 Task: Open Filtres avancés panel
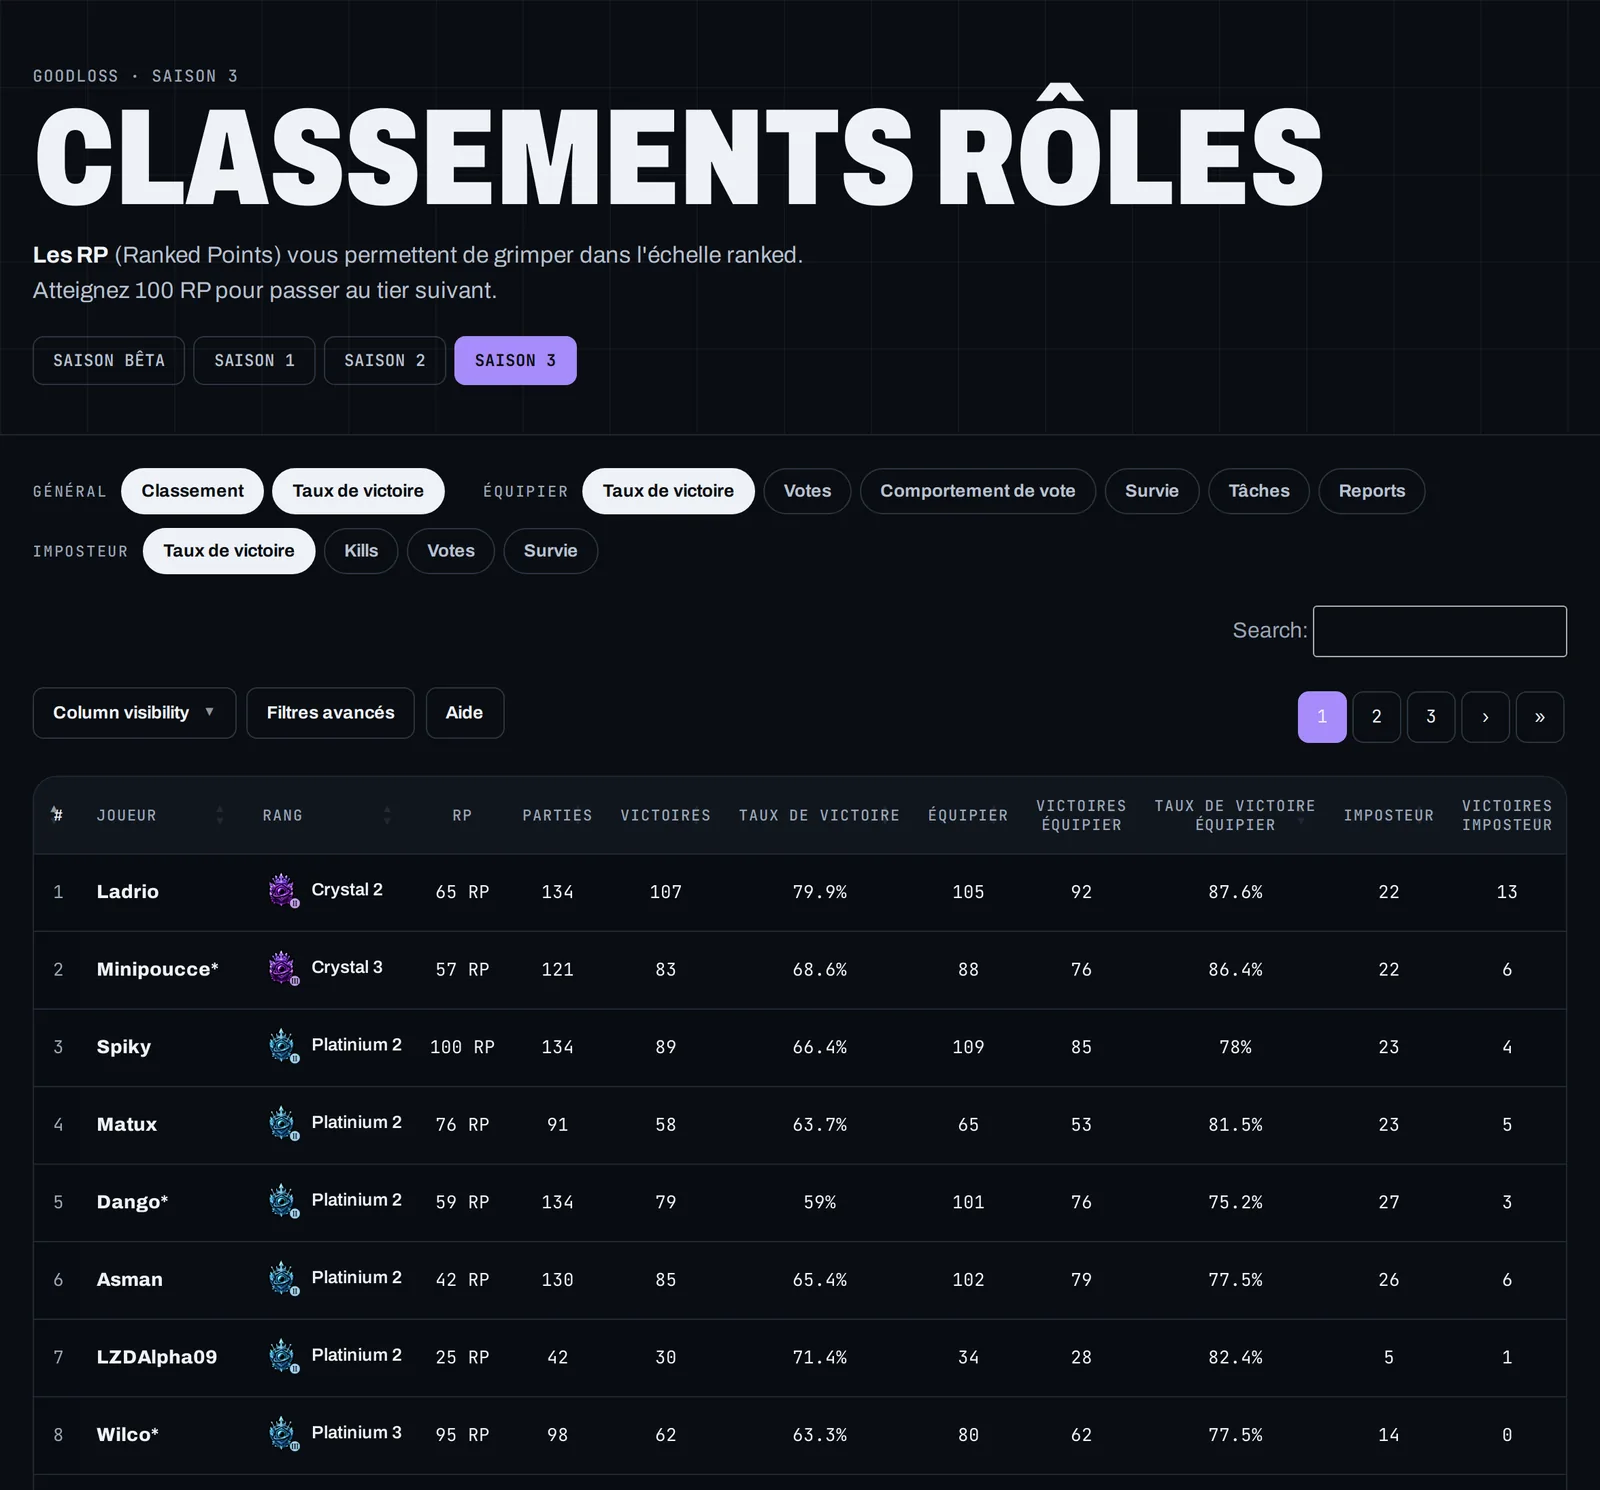[x=330, y=713]
